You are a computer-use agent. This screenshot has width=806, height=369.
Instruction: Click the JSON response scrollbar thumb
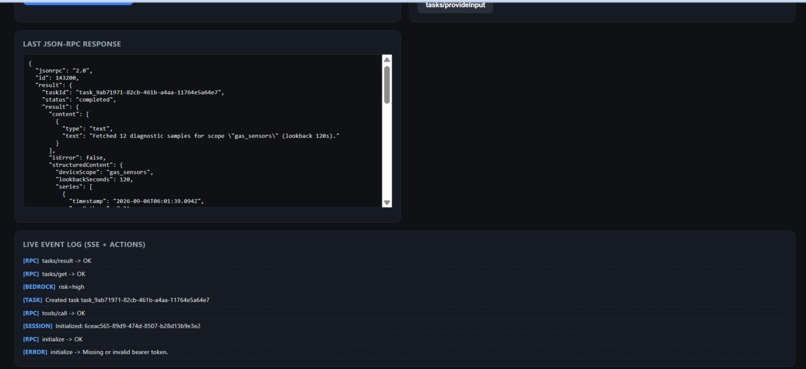click(387, 85)
